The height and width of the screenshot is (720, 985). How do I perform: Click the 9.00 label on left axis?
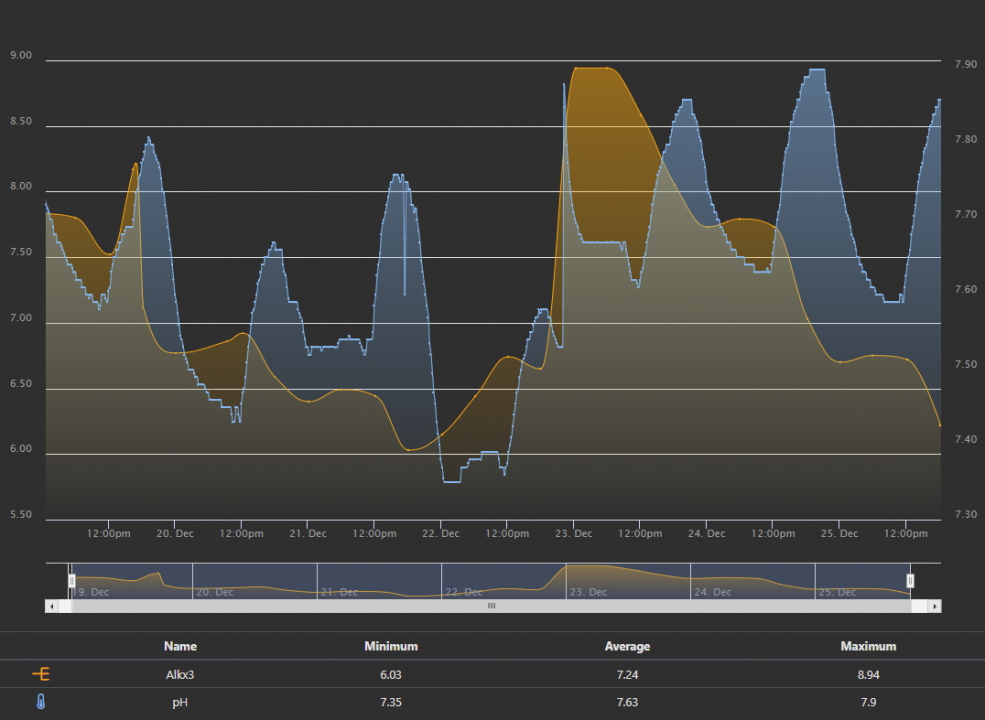(21, 56)
